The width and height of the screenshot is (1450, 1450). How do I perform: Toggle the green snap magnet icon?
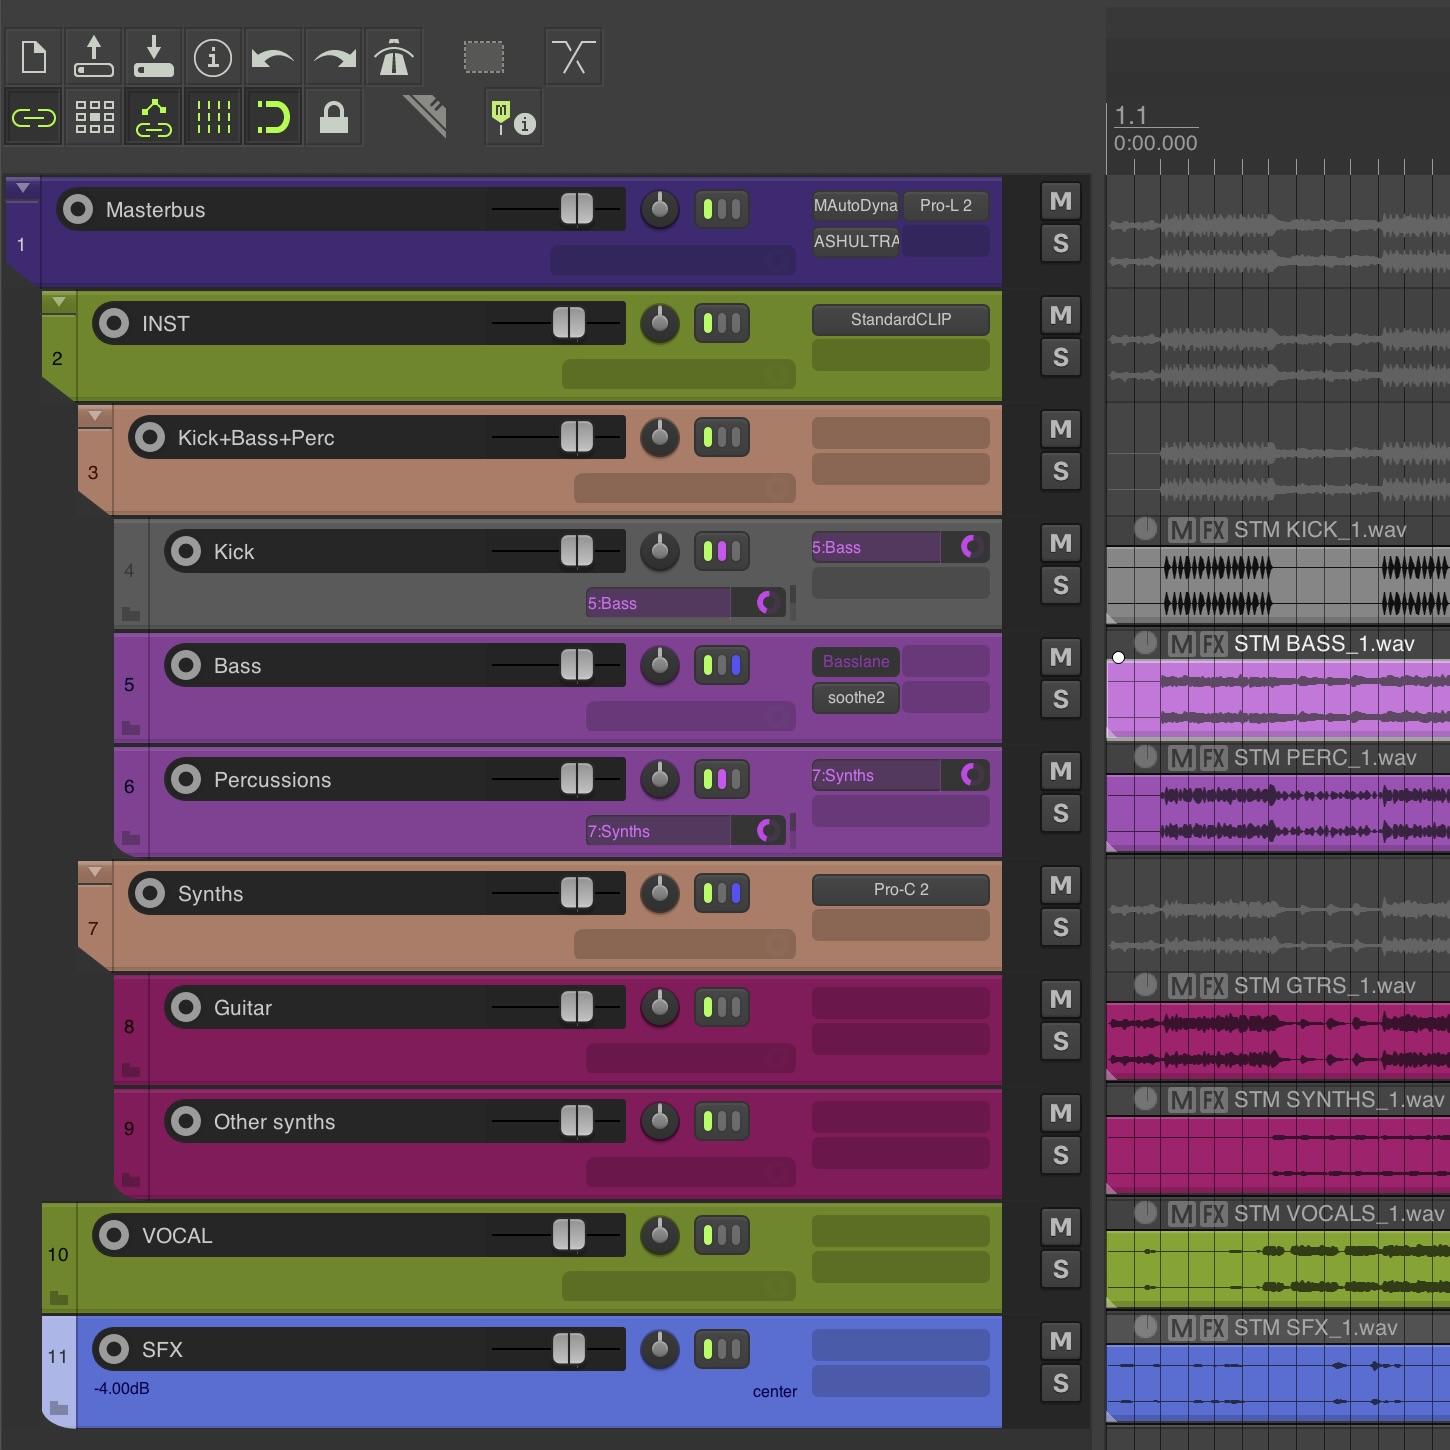(272, 117)
